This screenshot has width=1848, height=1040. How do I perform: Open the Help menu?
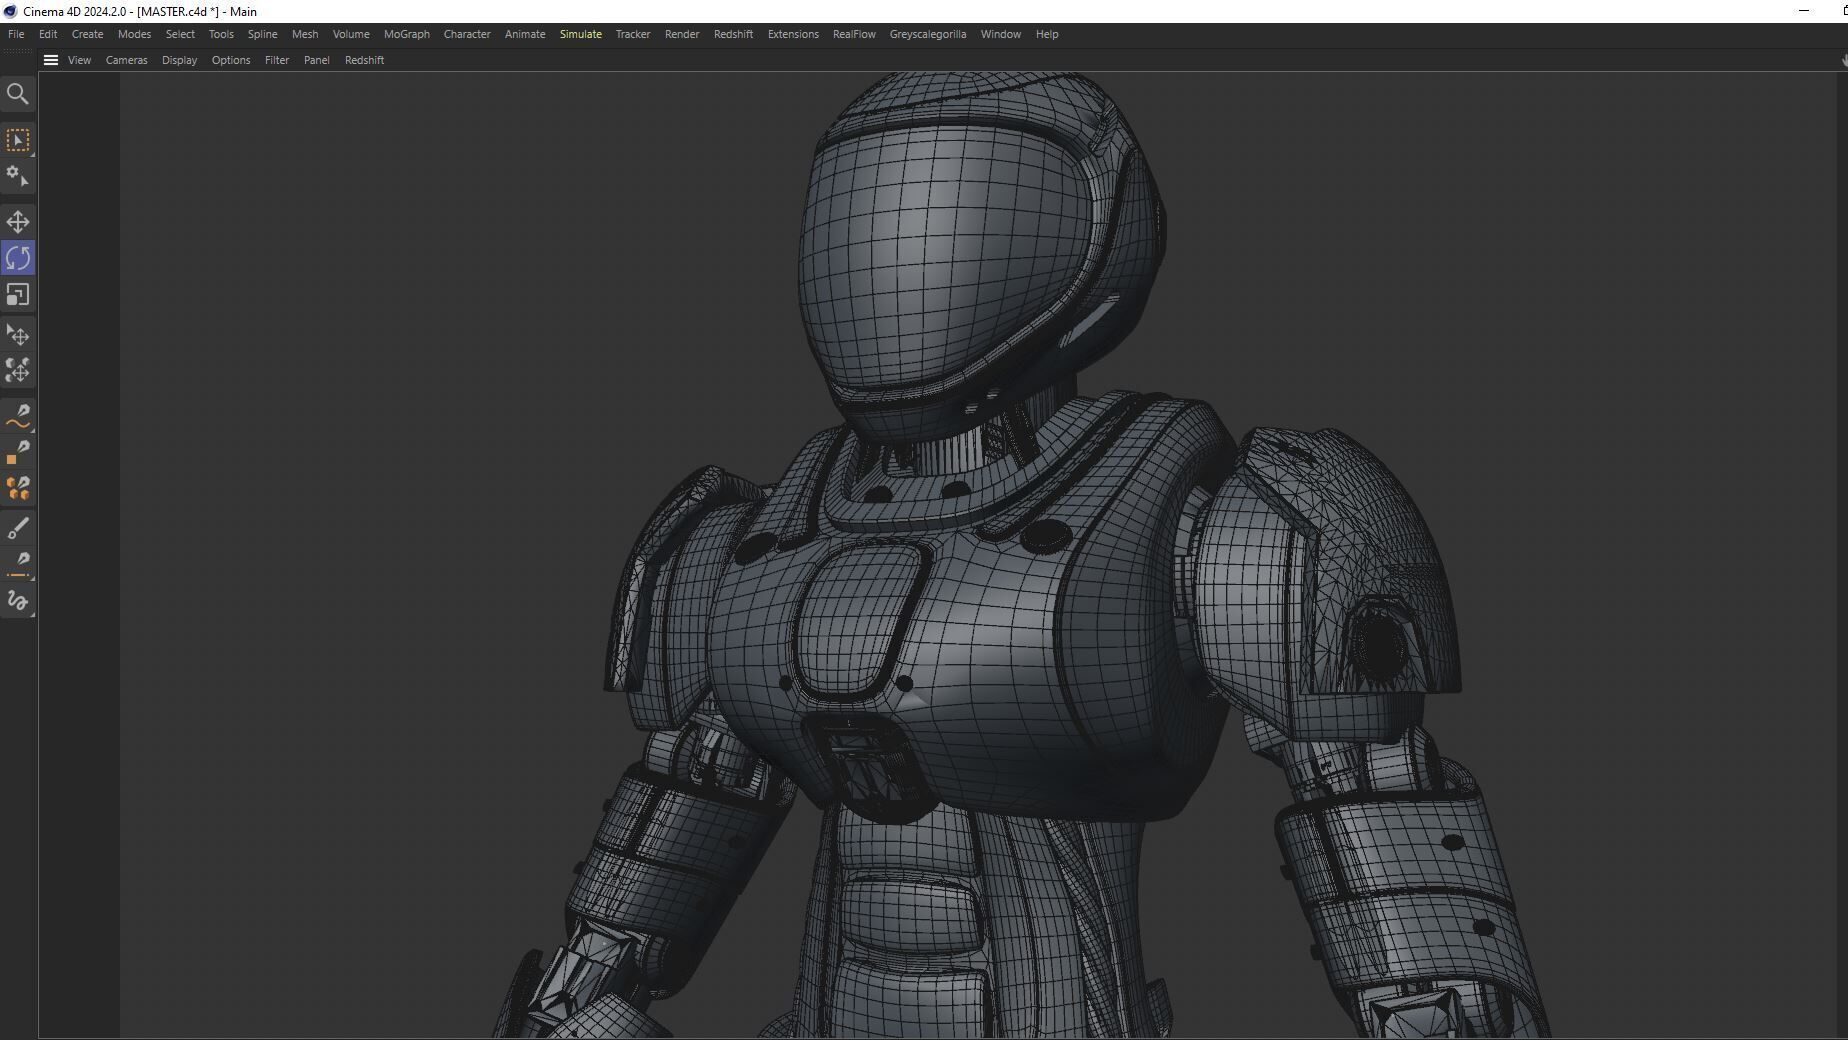[1047, 34]
